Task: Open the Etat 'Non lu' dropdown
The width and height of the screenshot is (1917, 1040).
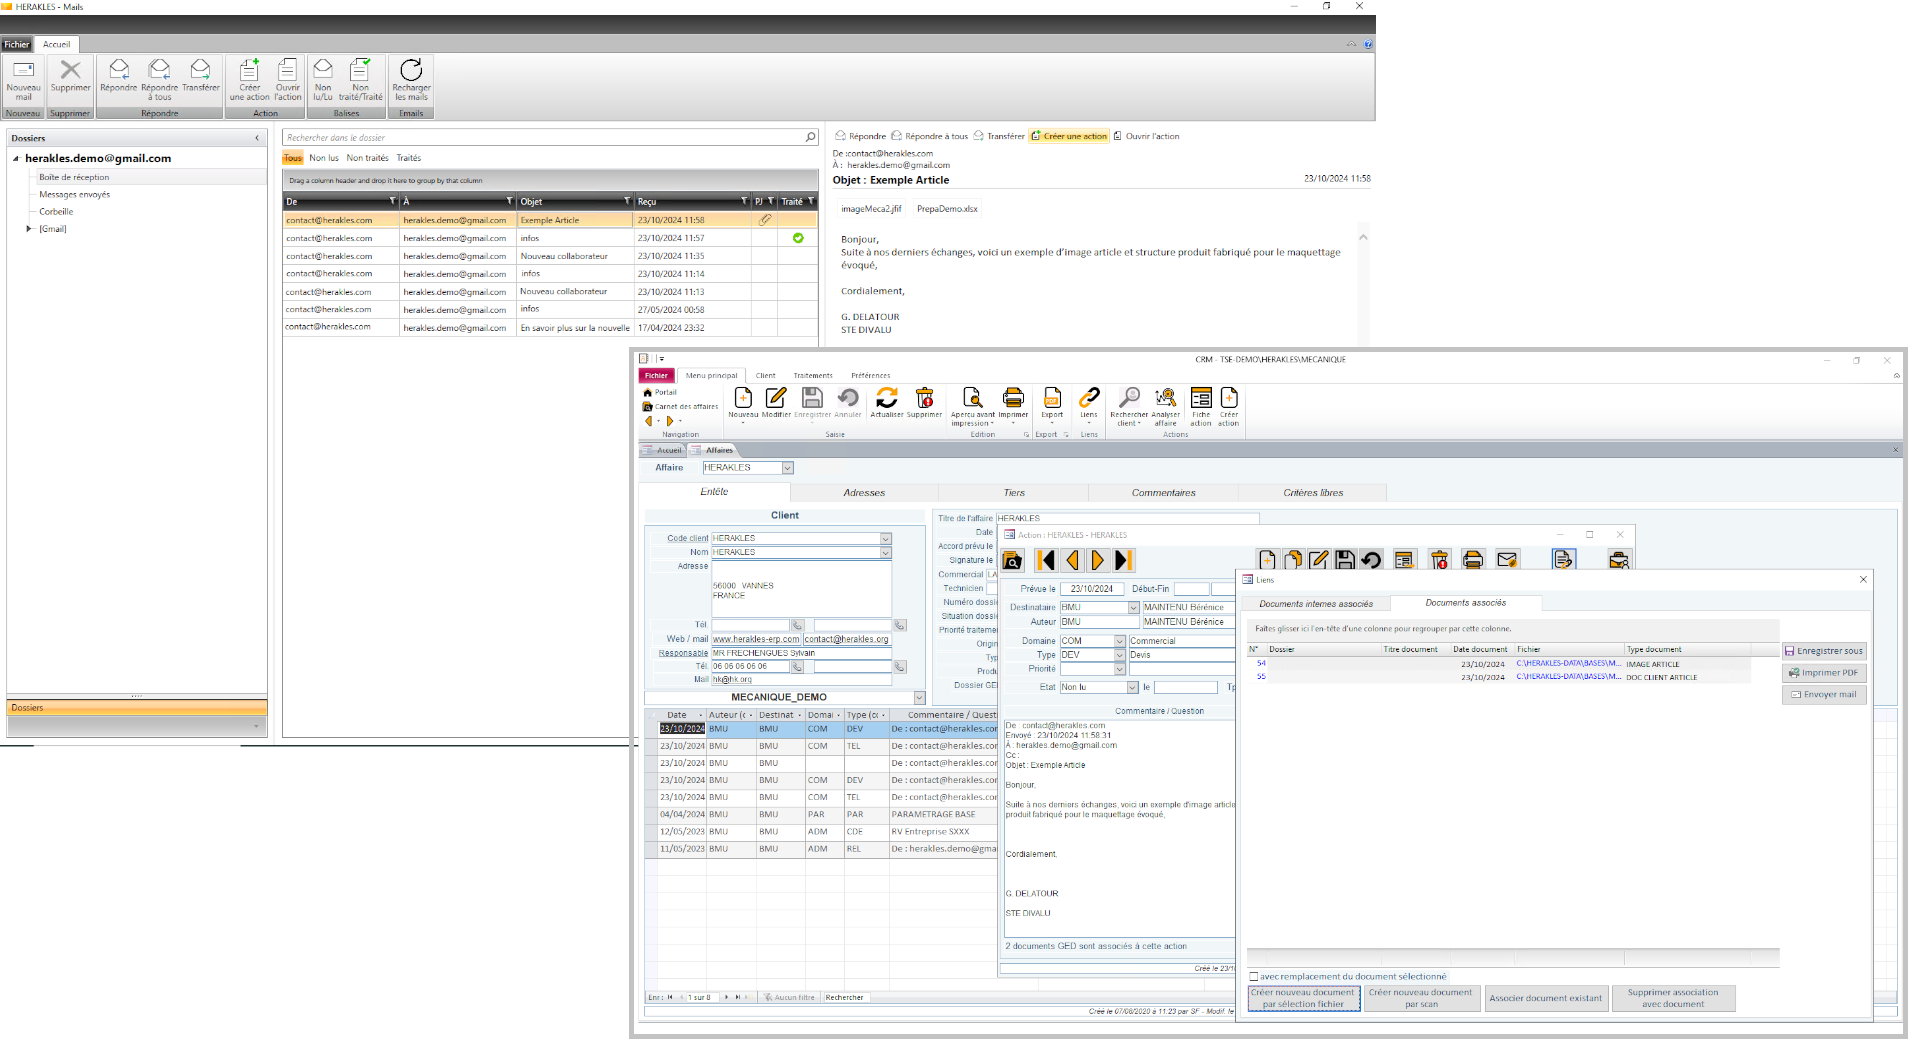Action: click(1132, 687)
